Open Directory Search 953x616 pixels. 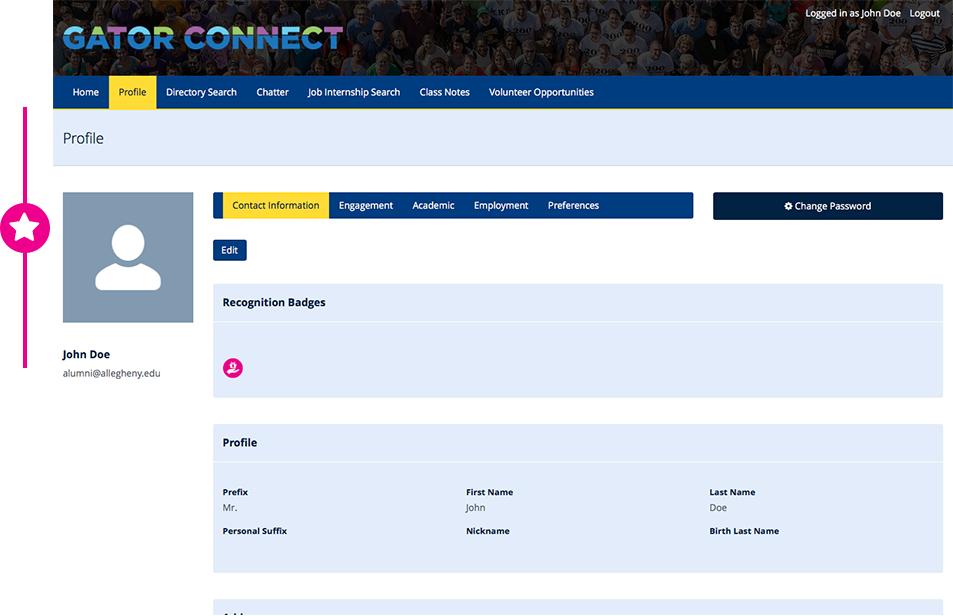click(201, 92)
